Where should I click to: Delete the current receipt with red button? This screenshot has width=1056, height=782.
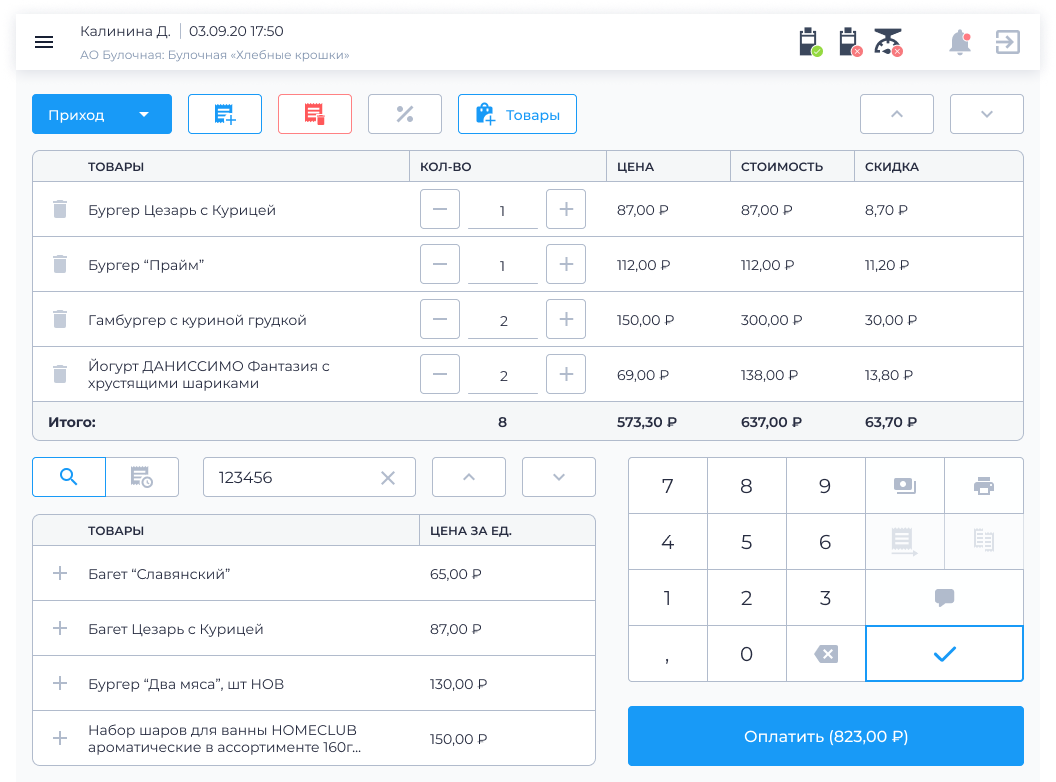(x=315, y=114)
